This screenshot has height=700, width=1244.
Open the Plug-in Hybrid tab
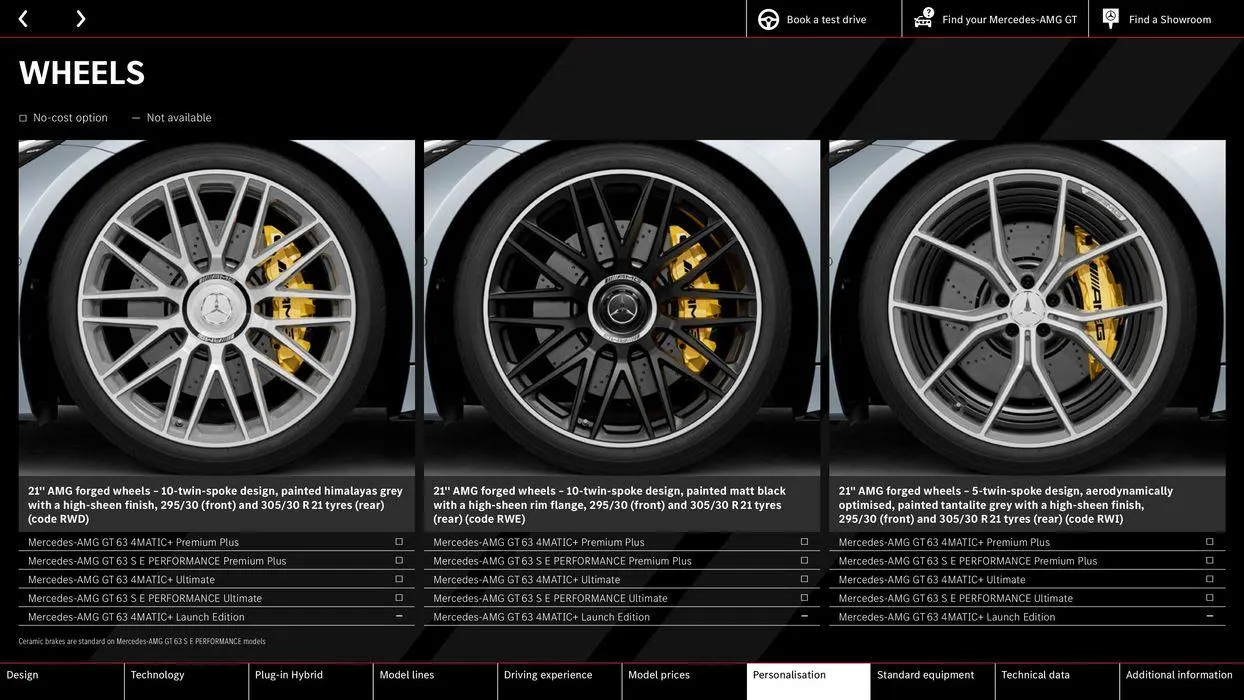click(311, 681)
